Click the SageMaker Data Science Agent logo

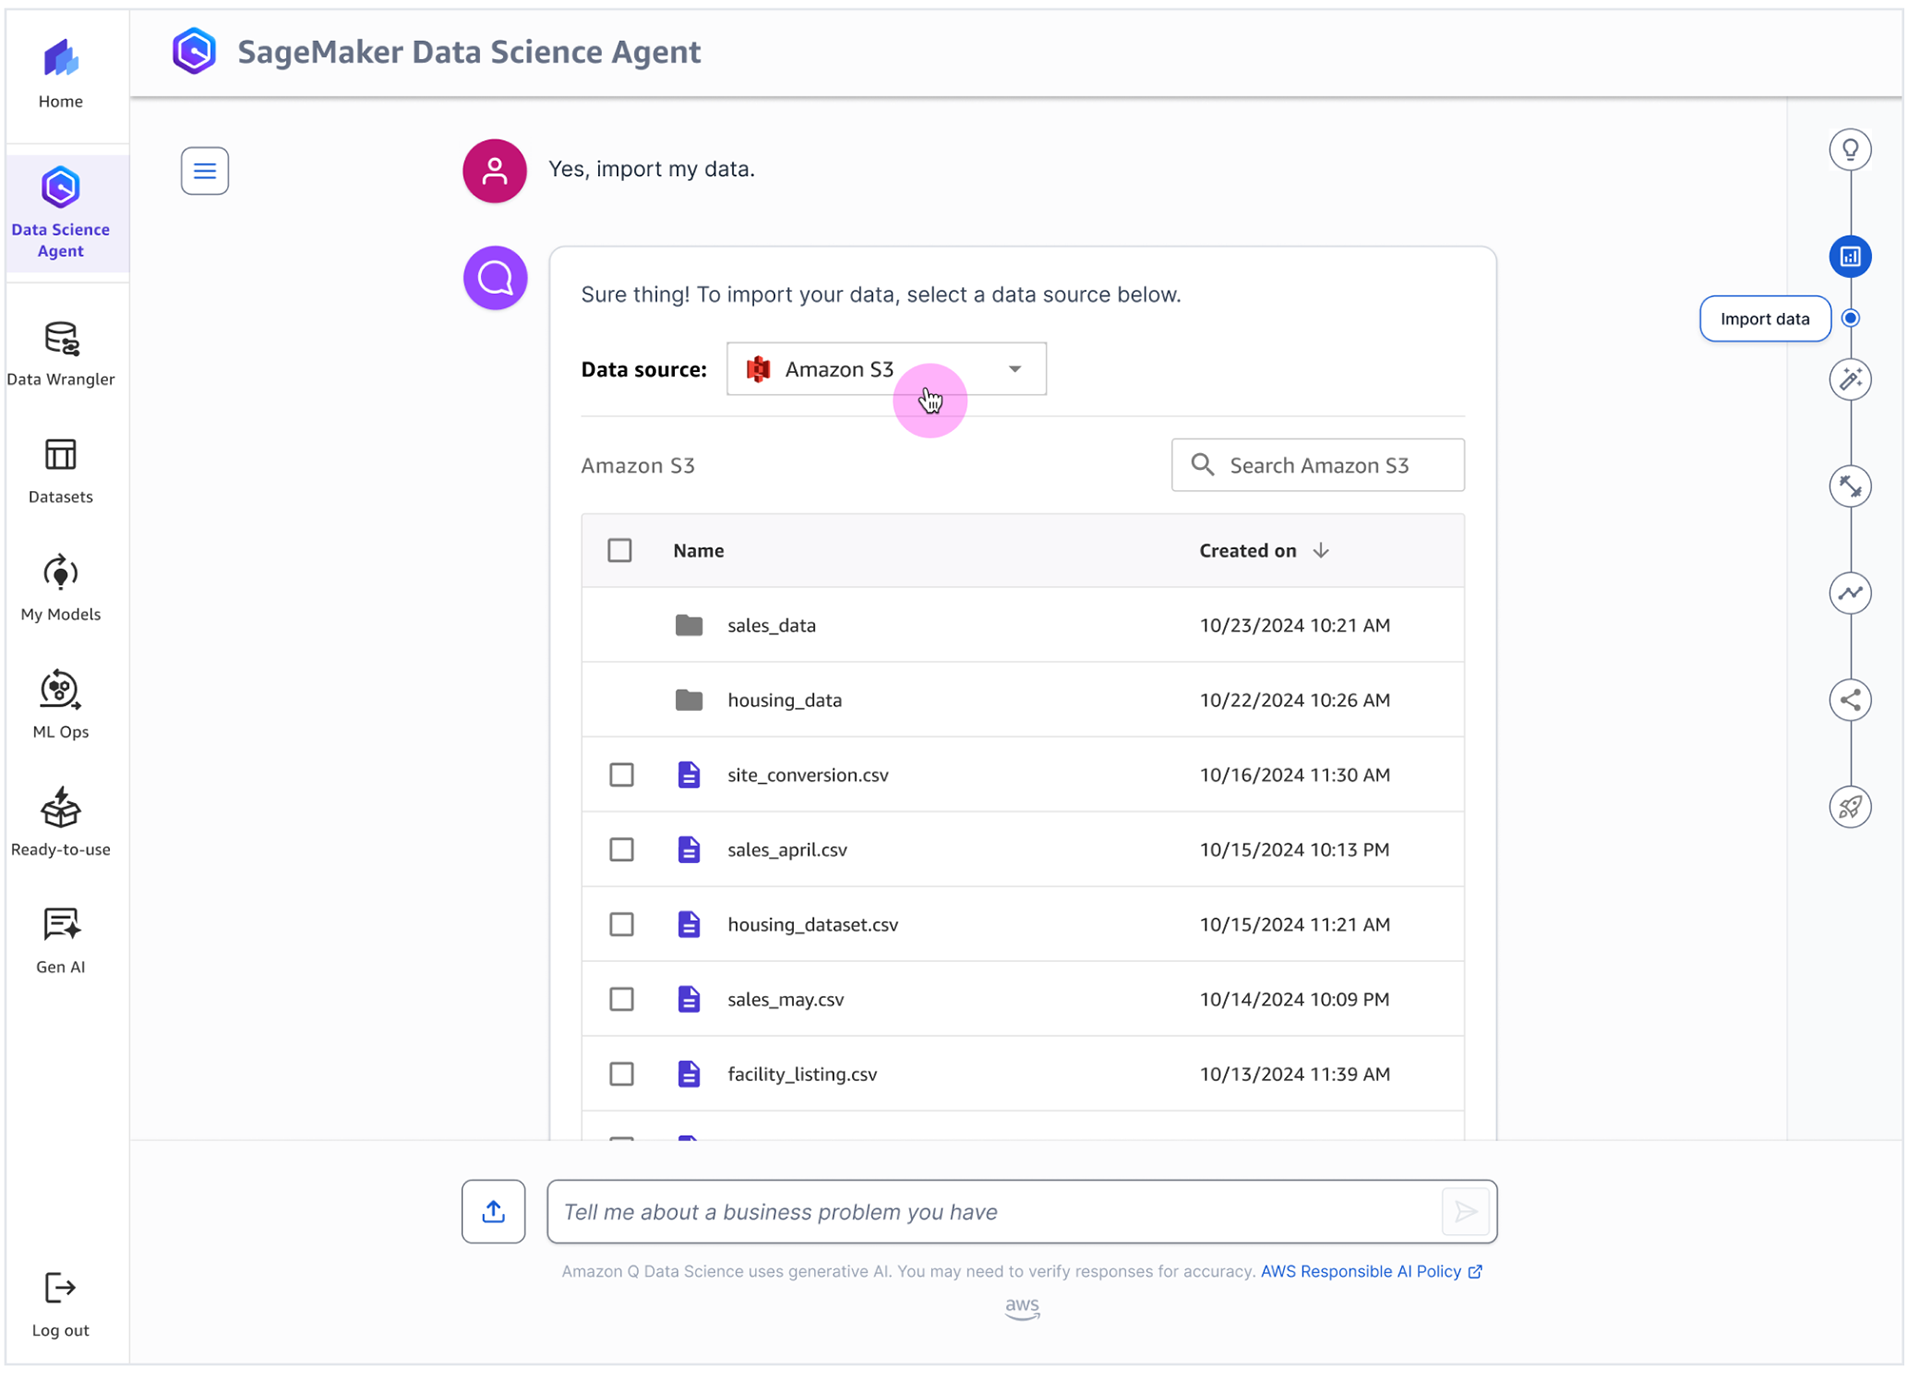tap(194, 51)
